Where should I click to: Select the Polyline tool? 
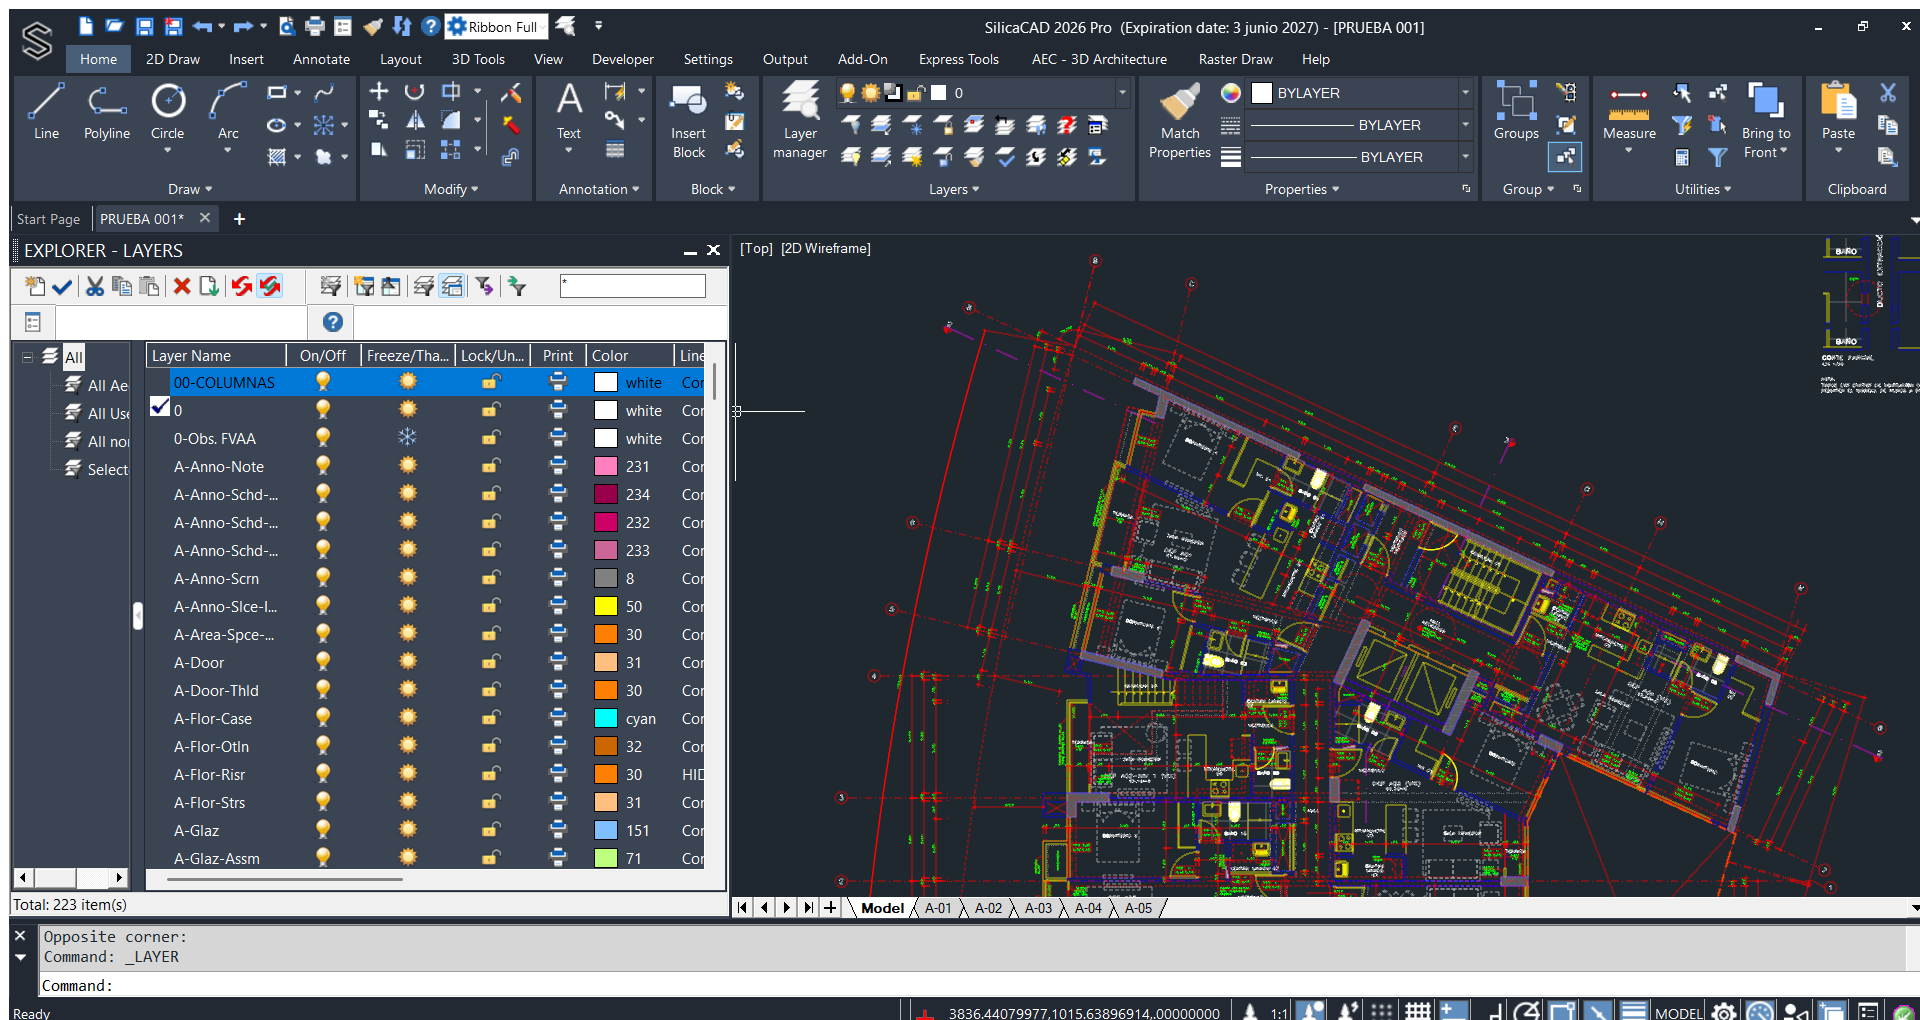[x=106, y=111]
